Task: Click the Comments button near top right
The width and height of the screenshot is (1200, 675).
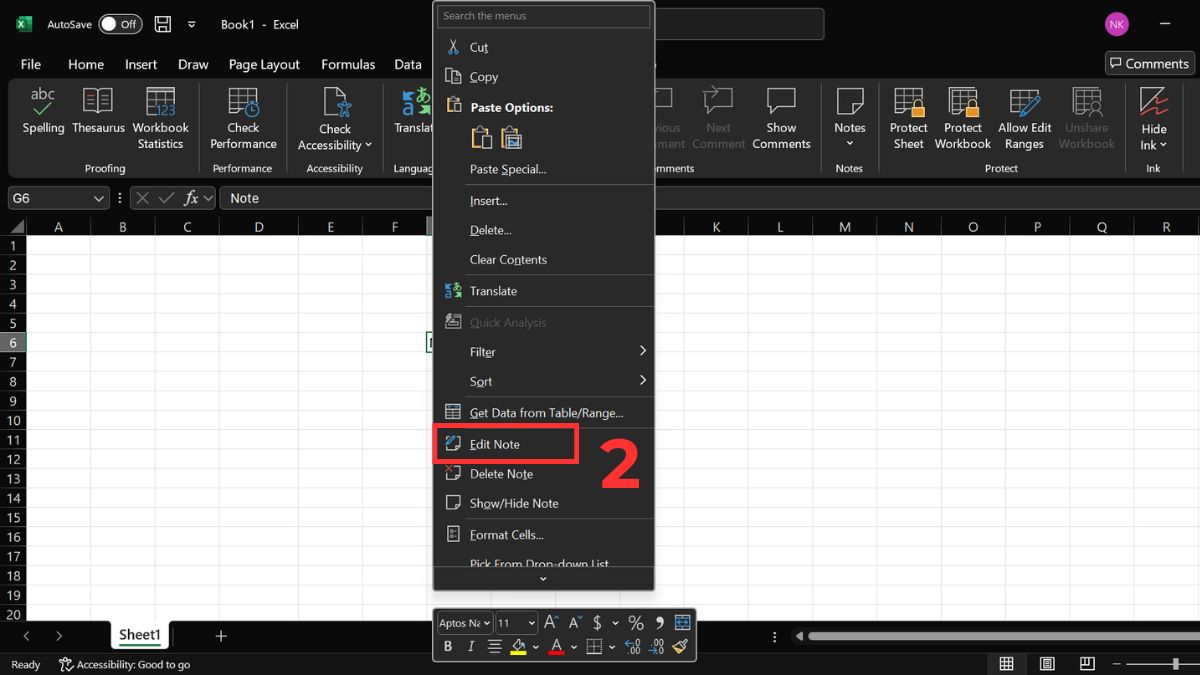Action: coord(1148,63)
